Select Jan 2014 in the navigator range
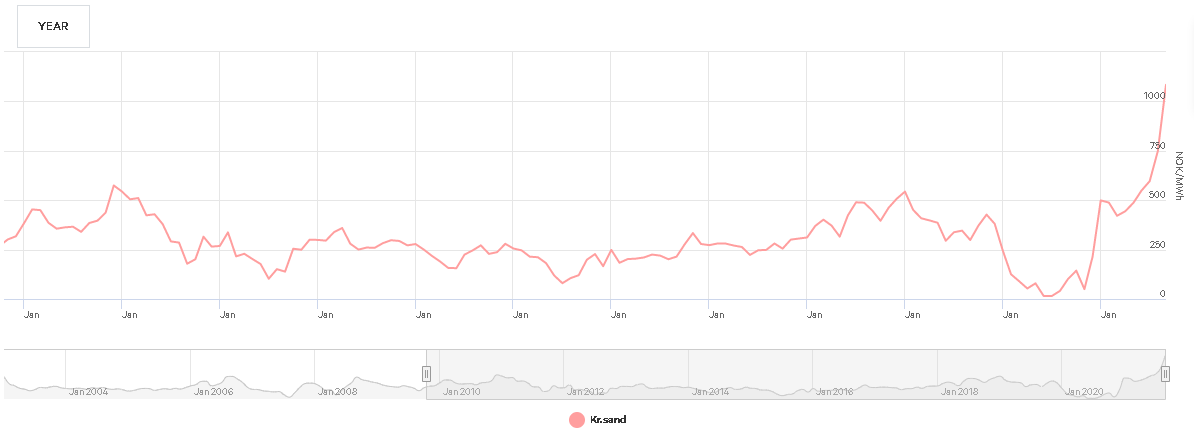The height and width of the screenshot is (439, 1194). [711, 391]
